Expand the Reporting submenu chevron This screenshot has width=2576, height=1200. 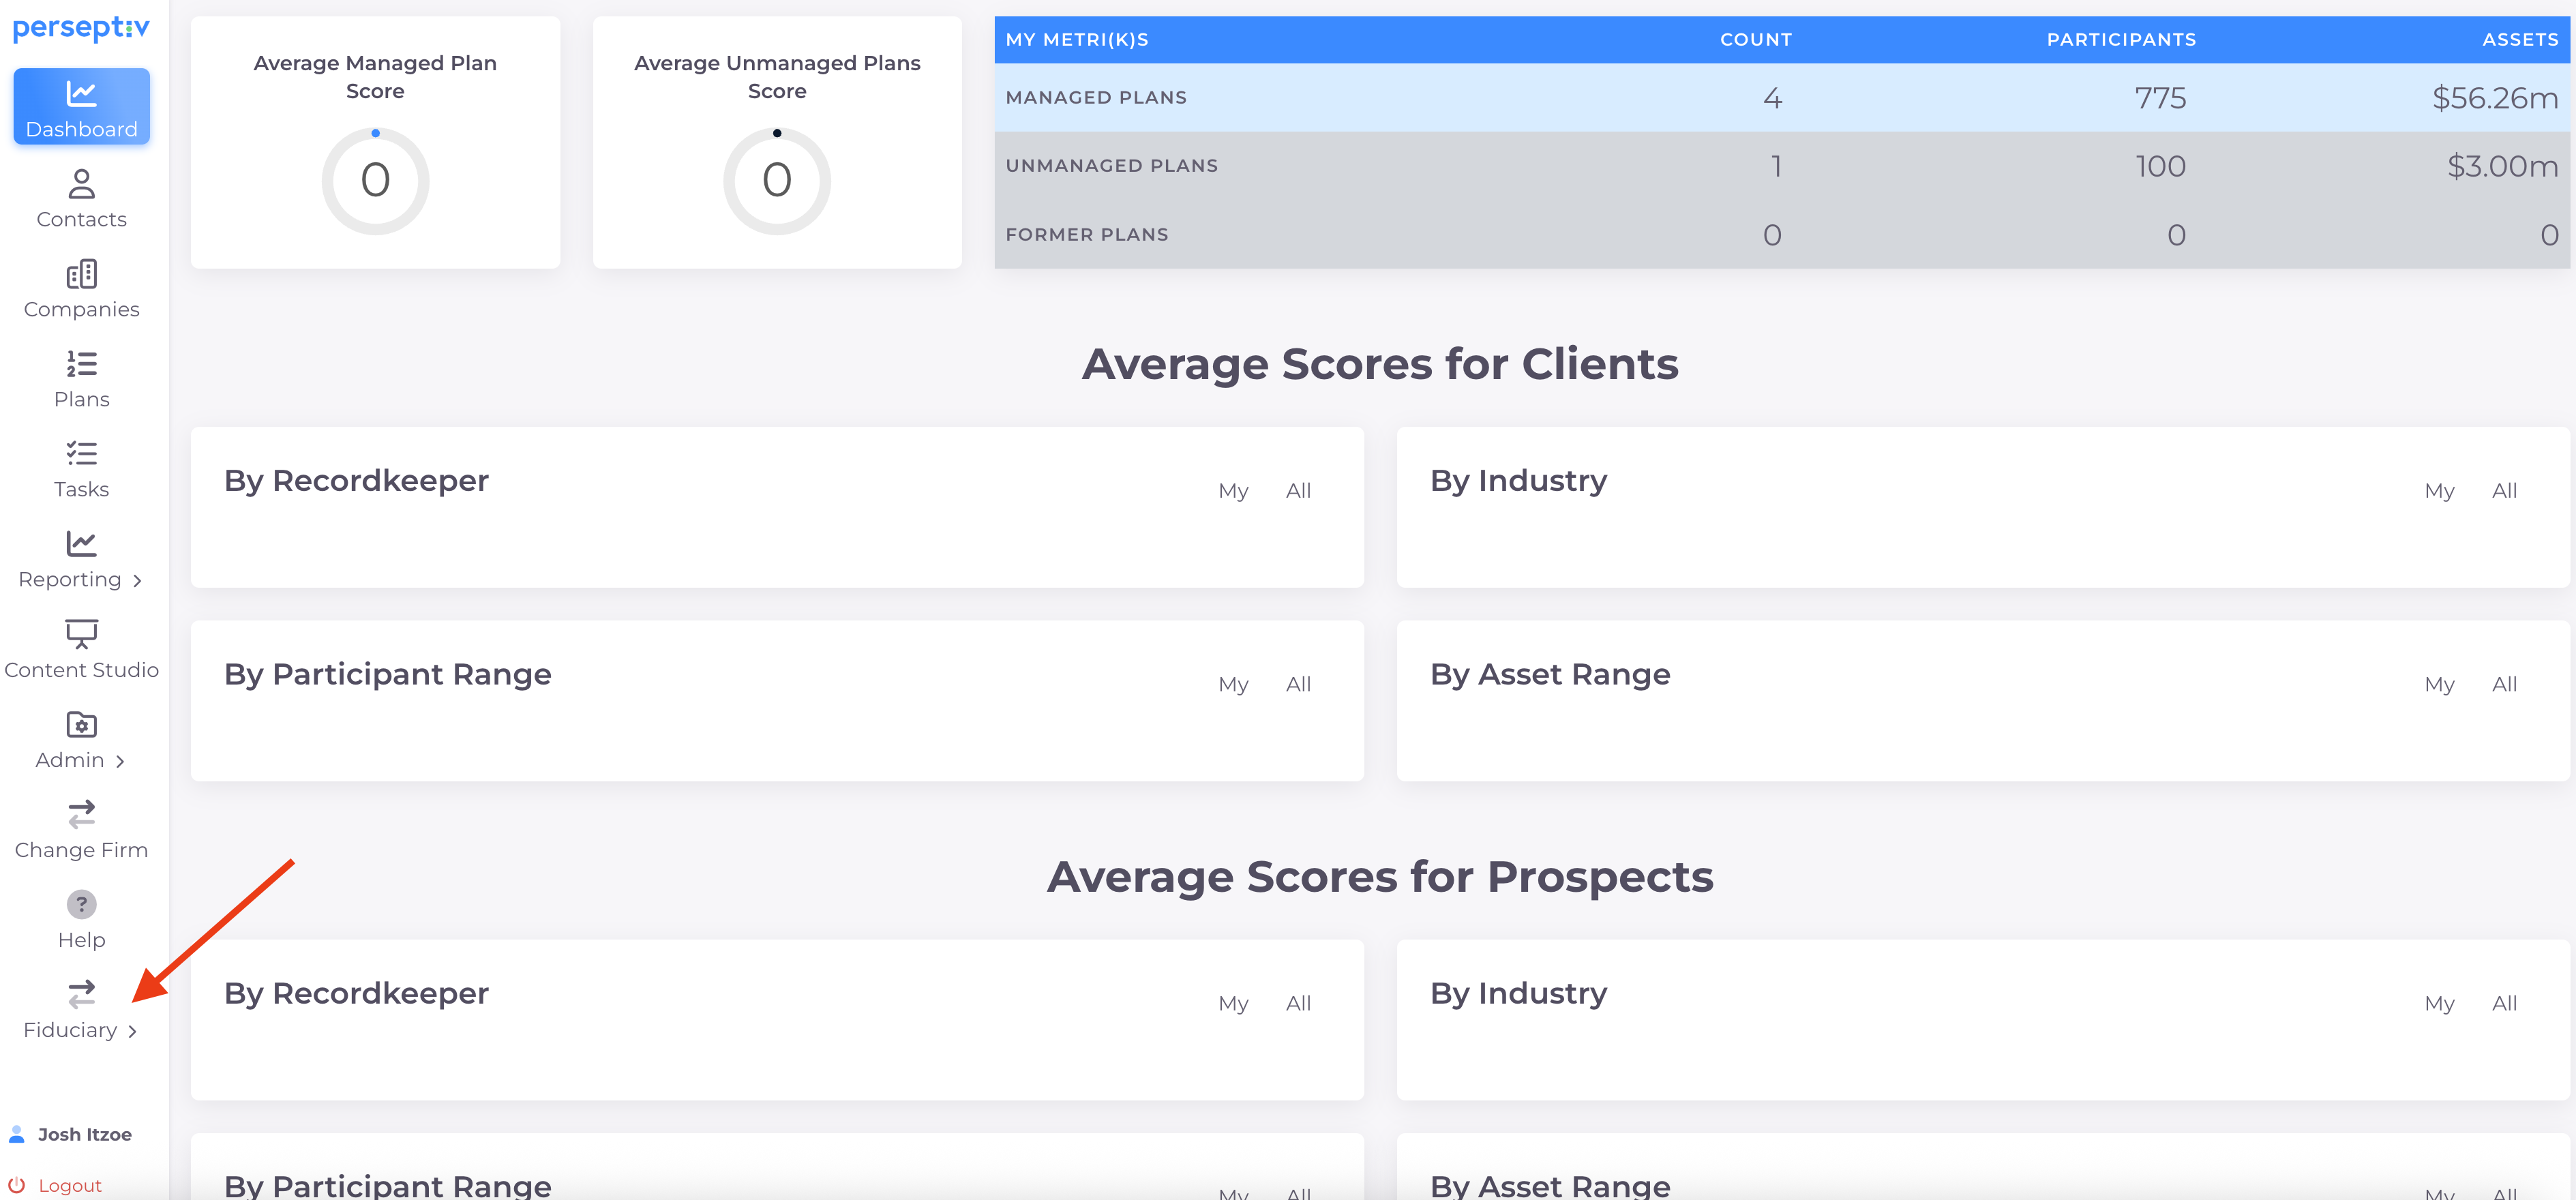[137, 581]
